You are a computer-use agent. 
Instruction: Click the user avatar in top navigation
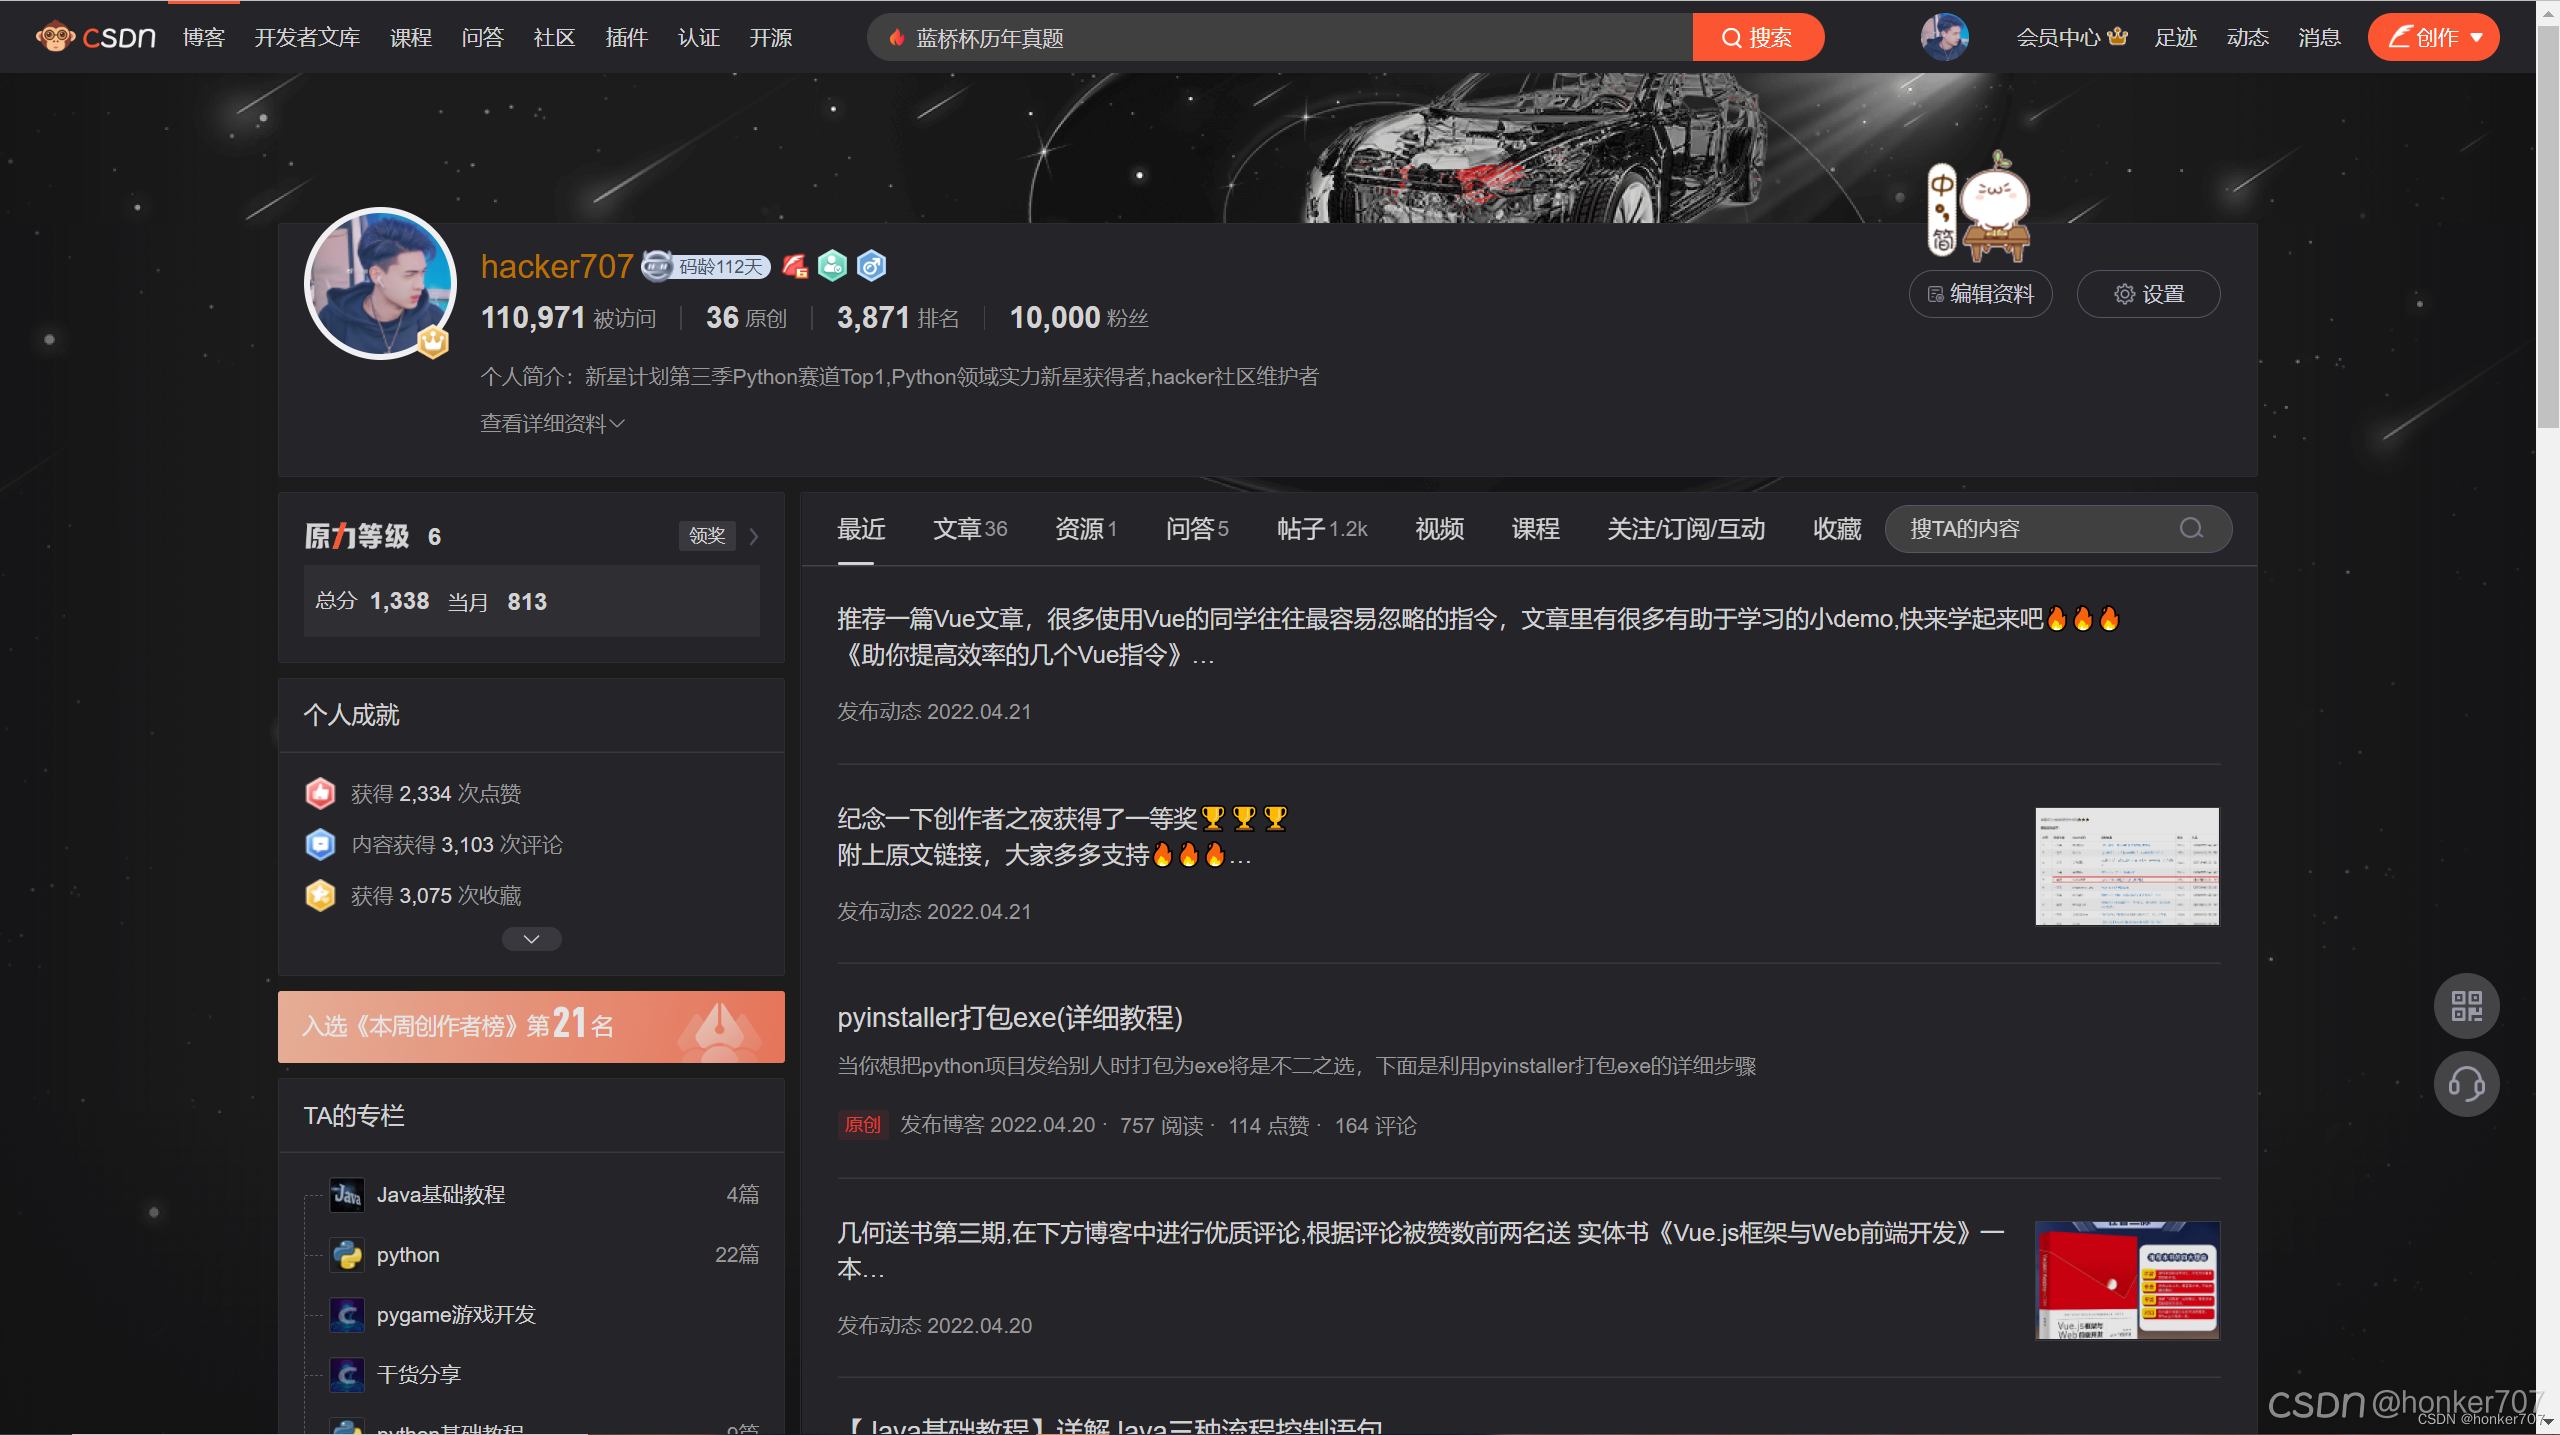[1943, 37]
